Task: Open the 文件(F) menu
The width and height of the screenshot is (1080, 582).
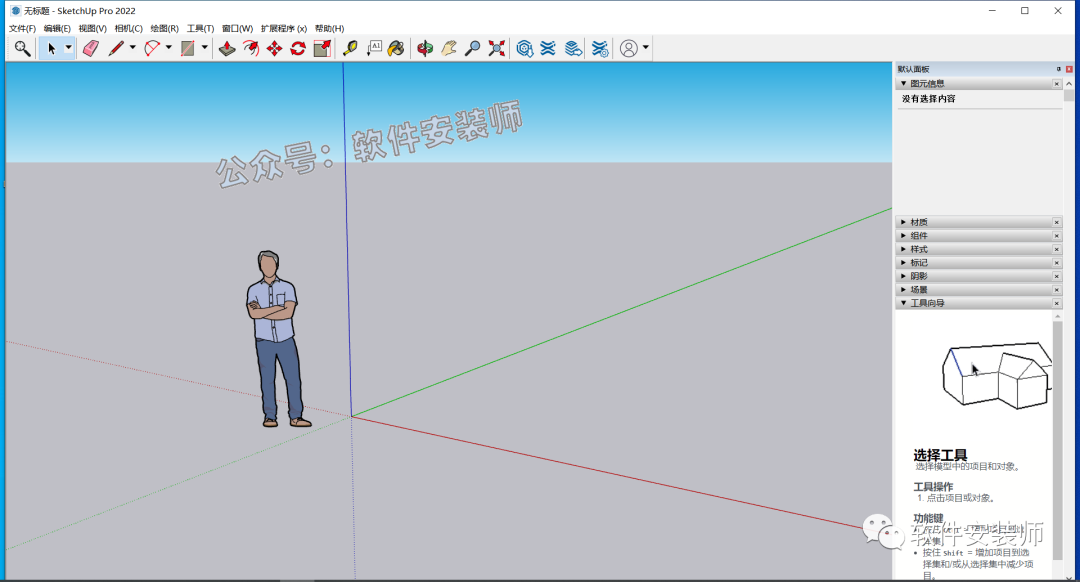Action: pos(22,28)
